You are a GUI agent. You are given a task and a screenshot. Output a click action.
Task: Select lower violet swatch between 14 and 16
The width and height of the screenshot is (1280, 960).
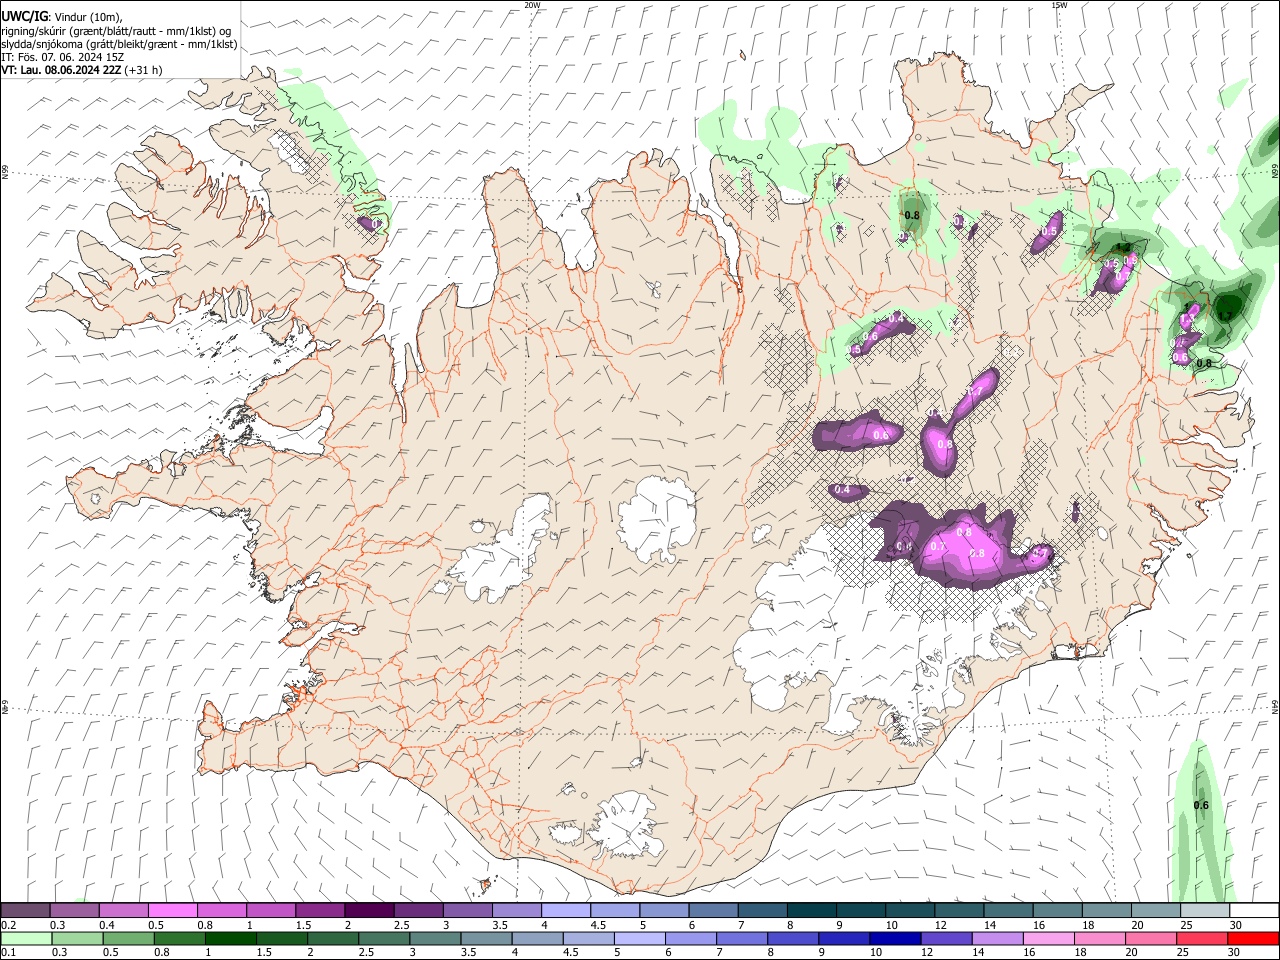(999, 939)
